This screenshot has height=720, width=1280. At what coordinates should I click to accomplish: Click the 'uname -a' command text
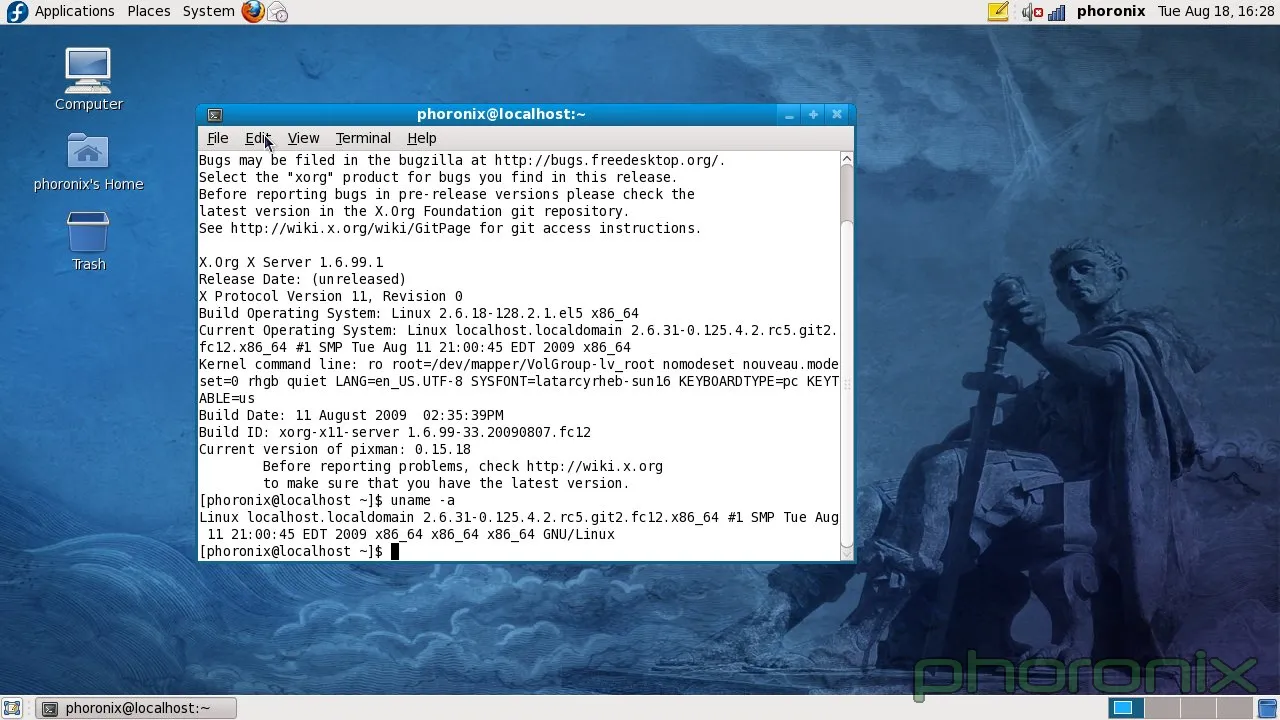[x=423, y=500]
